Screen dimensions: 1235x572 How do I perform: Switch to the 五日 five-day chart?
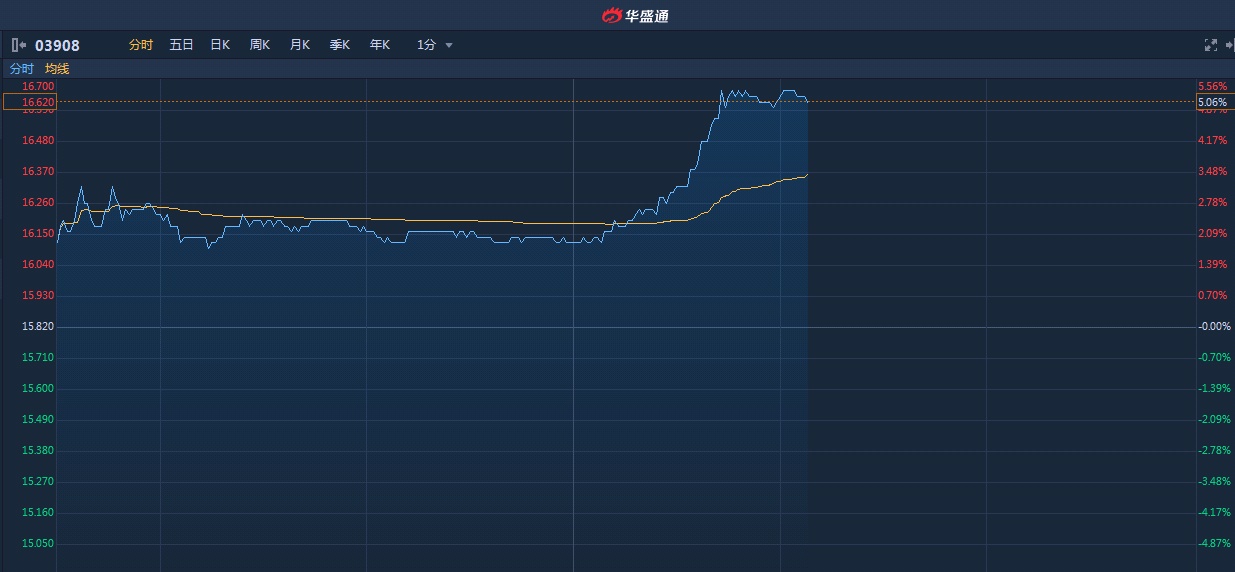(181, 45)
